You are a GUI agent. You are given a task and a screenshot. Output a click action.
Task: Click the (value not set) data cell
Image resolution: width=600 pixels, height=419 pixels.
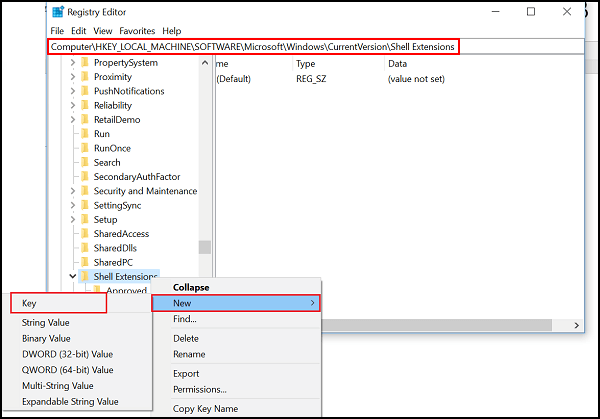416,79
